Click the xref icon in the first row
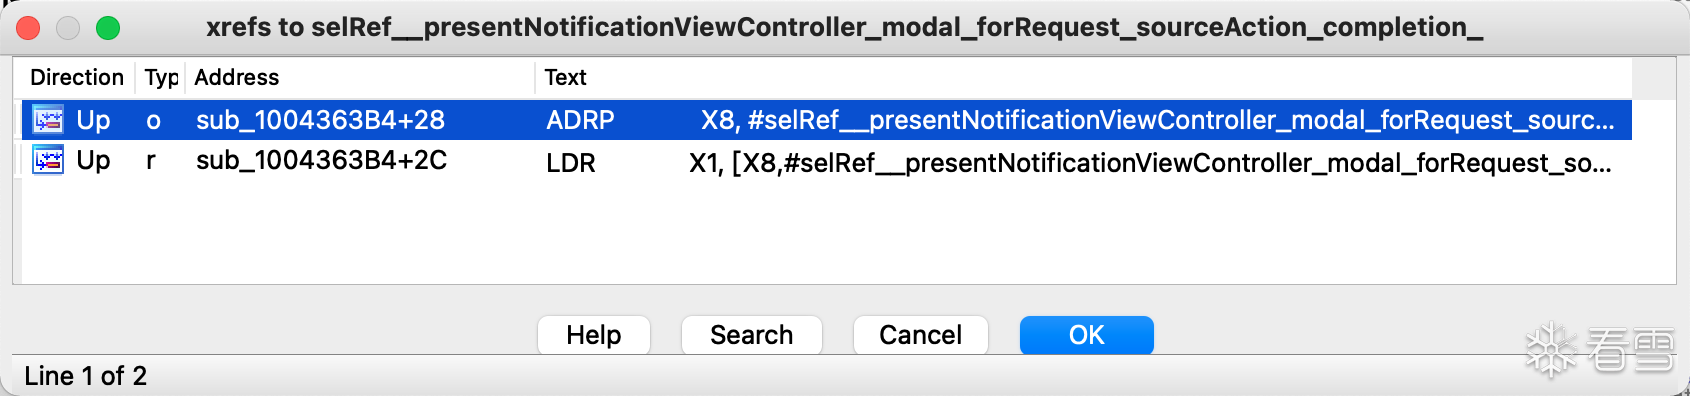The width and height of the screenshot is (1690, 396). coord(48,120)
